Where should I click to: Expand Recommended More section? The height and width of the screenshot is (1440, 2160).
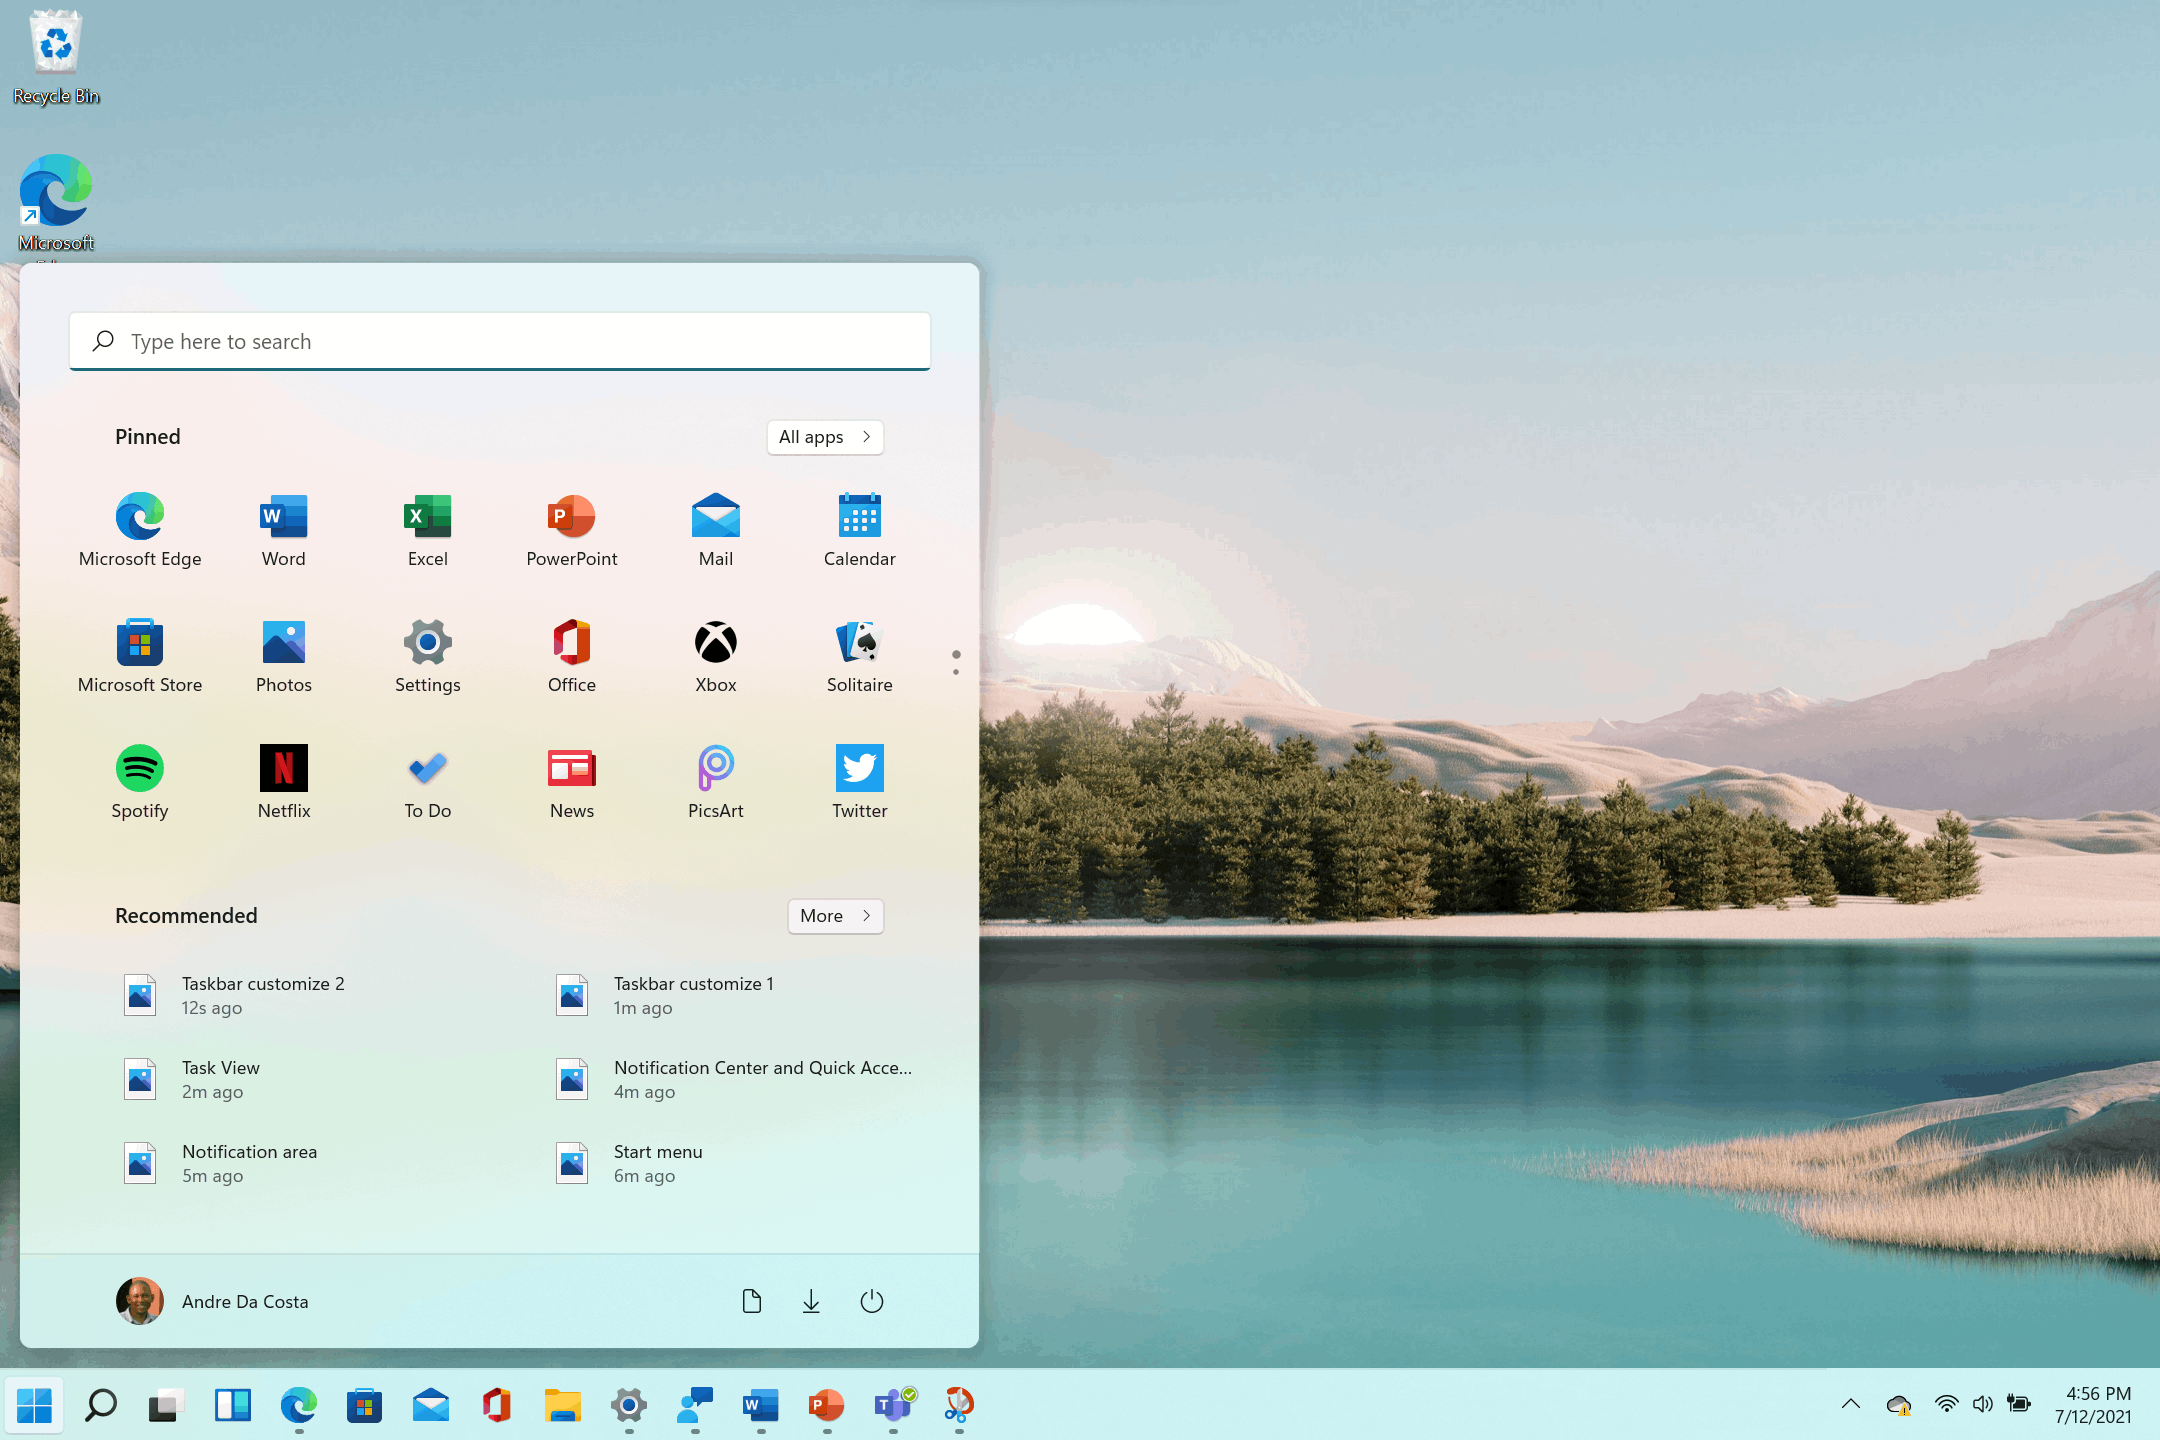834,916
